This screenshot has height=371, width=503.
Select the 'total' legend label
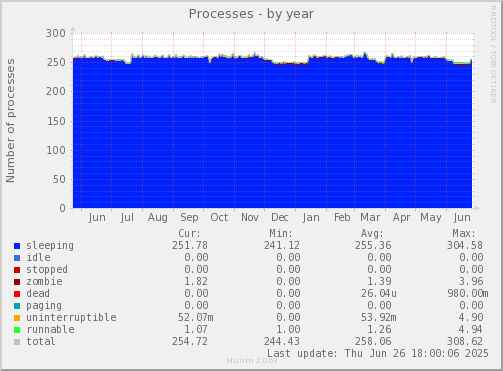(41, 342)
